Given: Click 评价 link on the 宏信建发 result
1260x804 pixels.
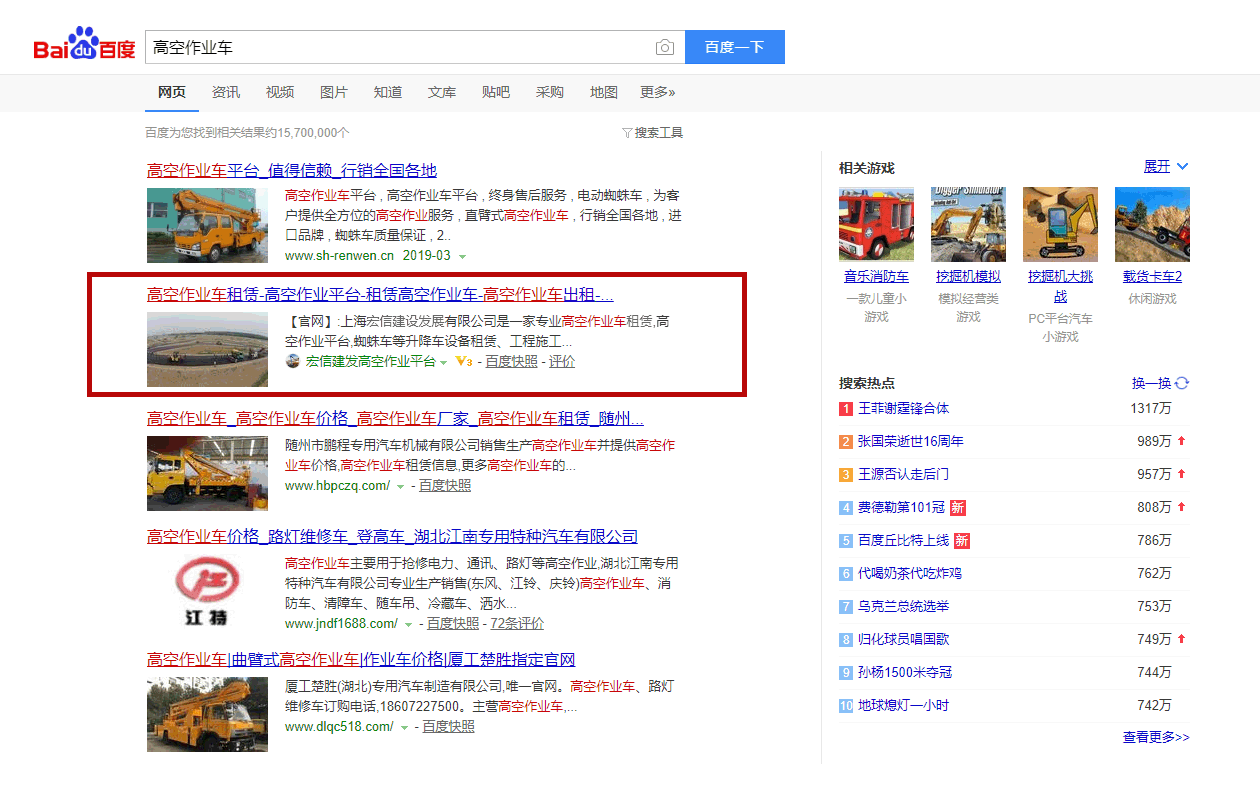Looking at the screenshot, I should coord(562,362).
